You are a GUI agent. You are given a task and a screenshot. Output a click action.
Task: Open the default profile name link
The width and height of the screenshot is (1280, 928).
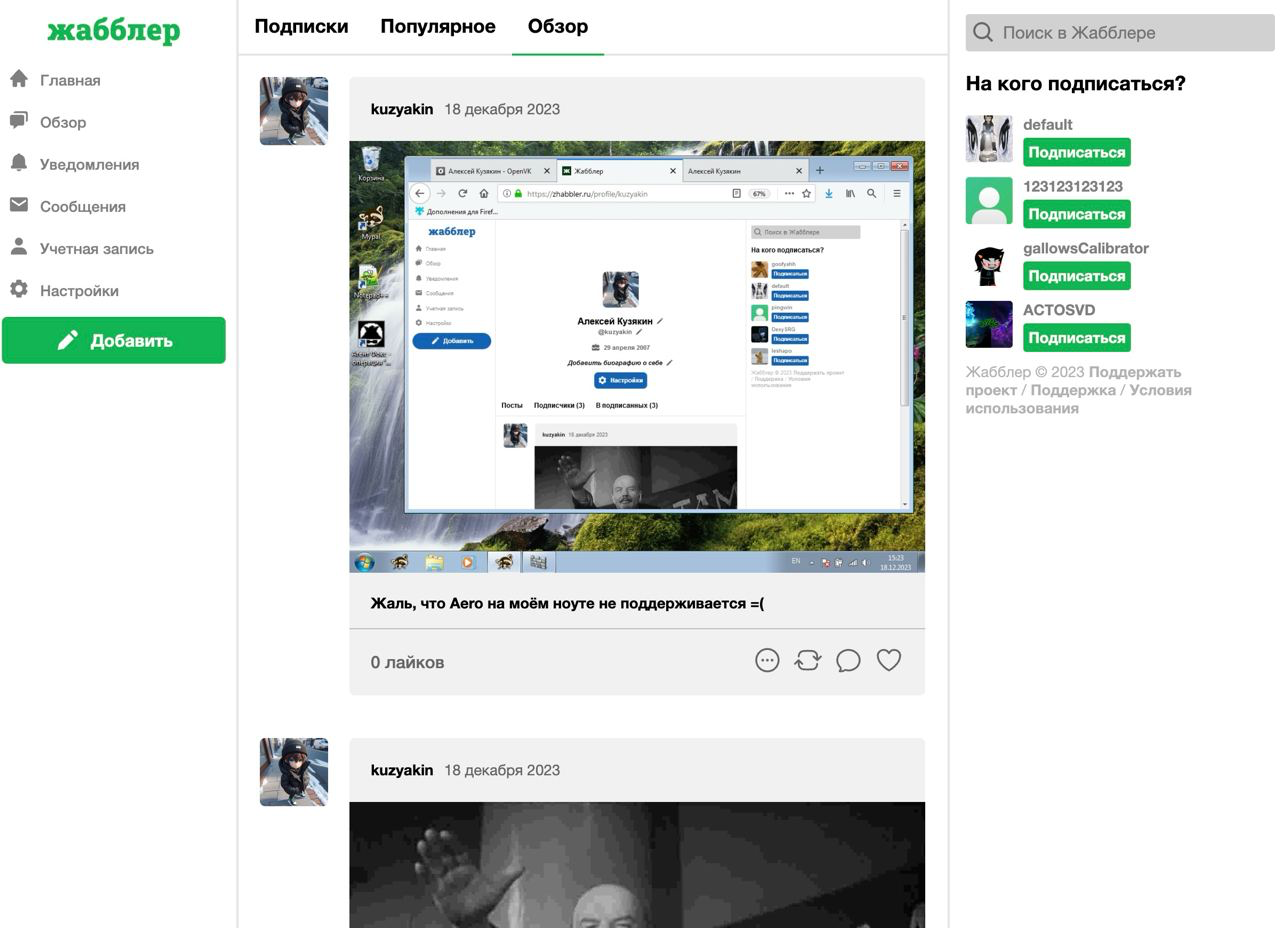(1047, 125)
